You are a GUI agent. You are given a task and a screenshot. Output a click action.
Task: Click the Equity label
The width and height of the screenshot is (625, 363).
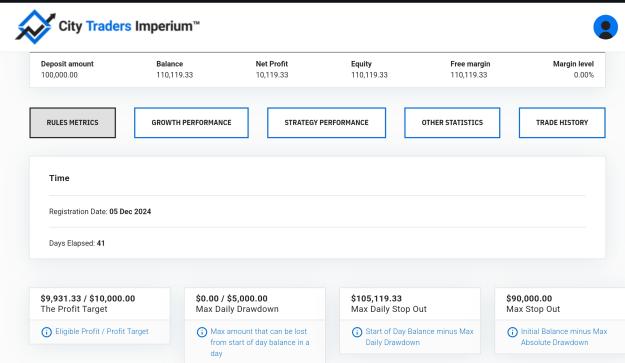pyautogui.click(x=361, y=64)
